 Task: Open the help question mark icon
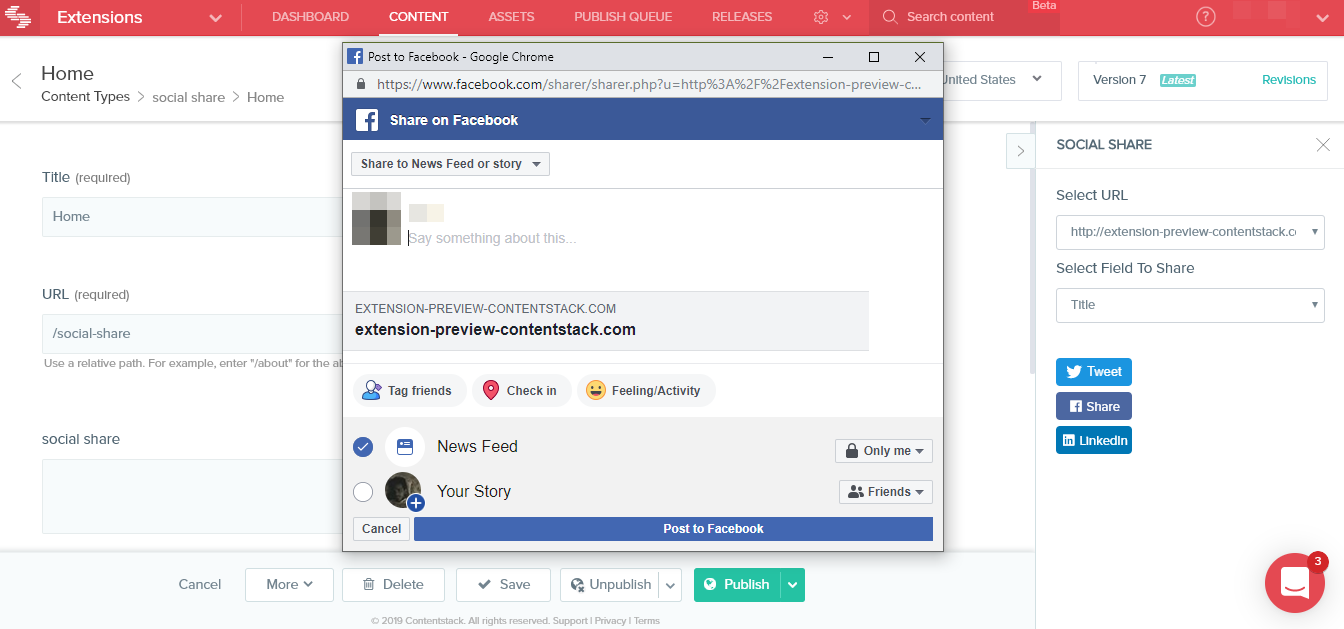point(1206,17)
